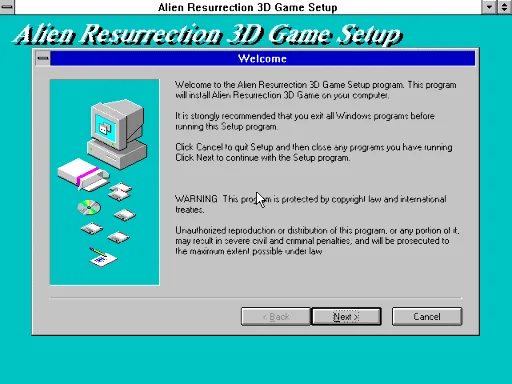Image resolution: width=512 pixels, height=384 pixels.
Task: Click the restore arrows button in the title bar
Action: tap(504, 7)
